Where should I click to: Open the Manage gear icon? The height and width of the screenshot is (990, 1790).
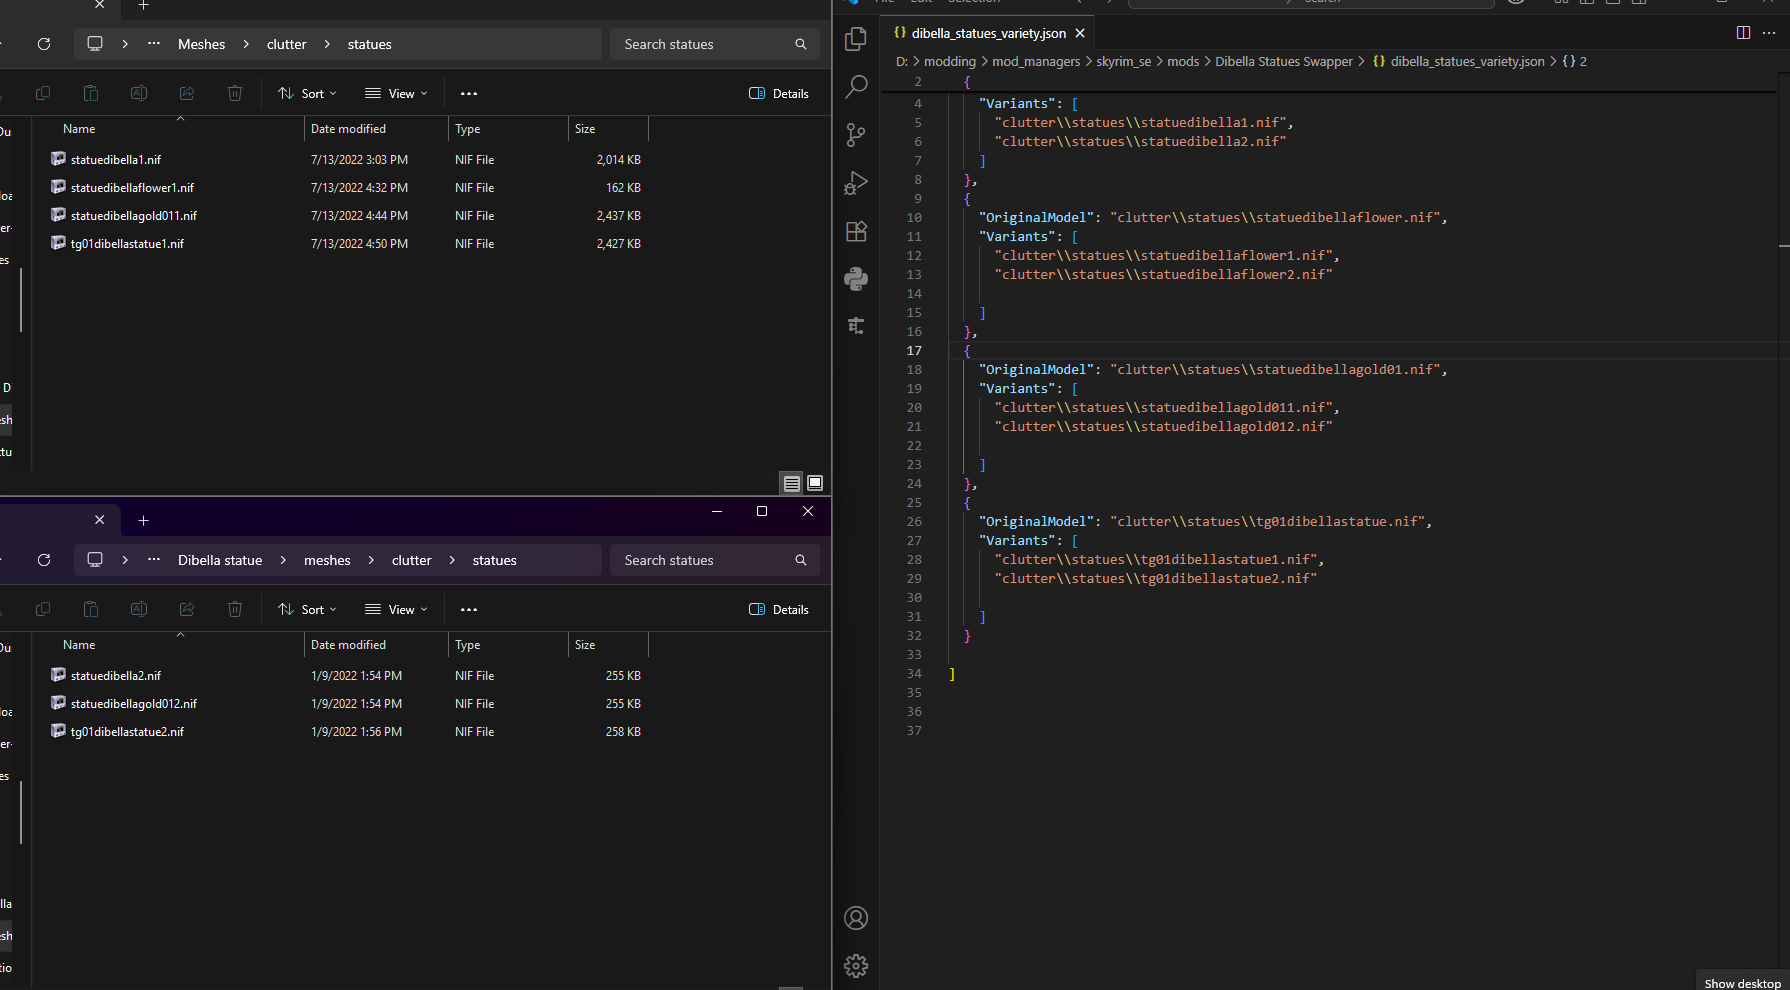856,966
